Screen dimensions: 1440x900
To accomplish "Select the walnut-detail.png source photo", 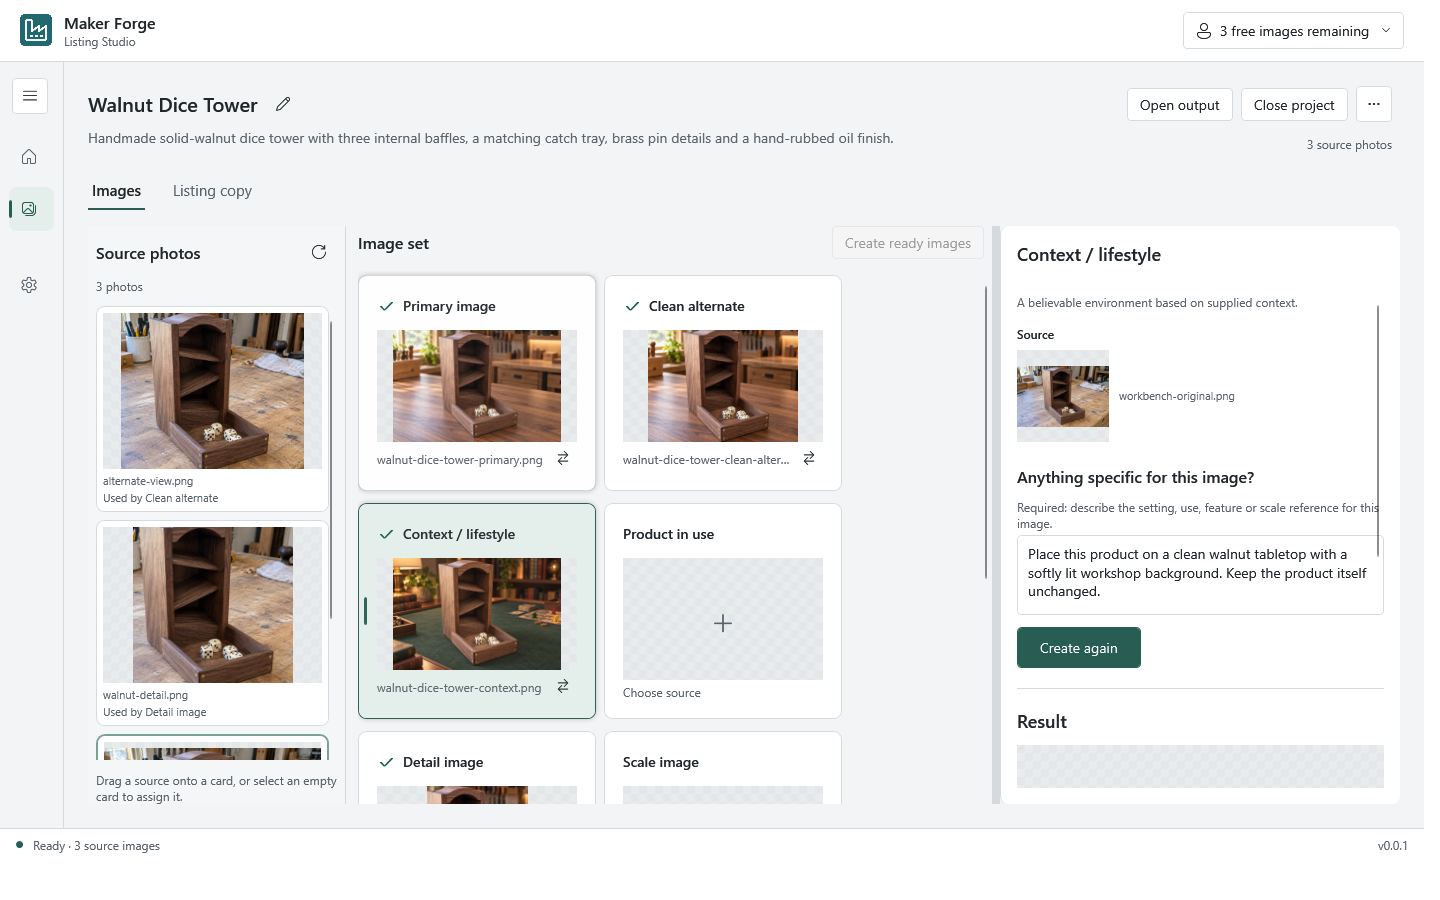I will point(212,623).
